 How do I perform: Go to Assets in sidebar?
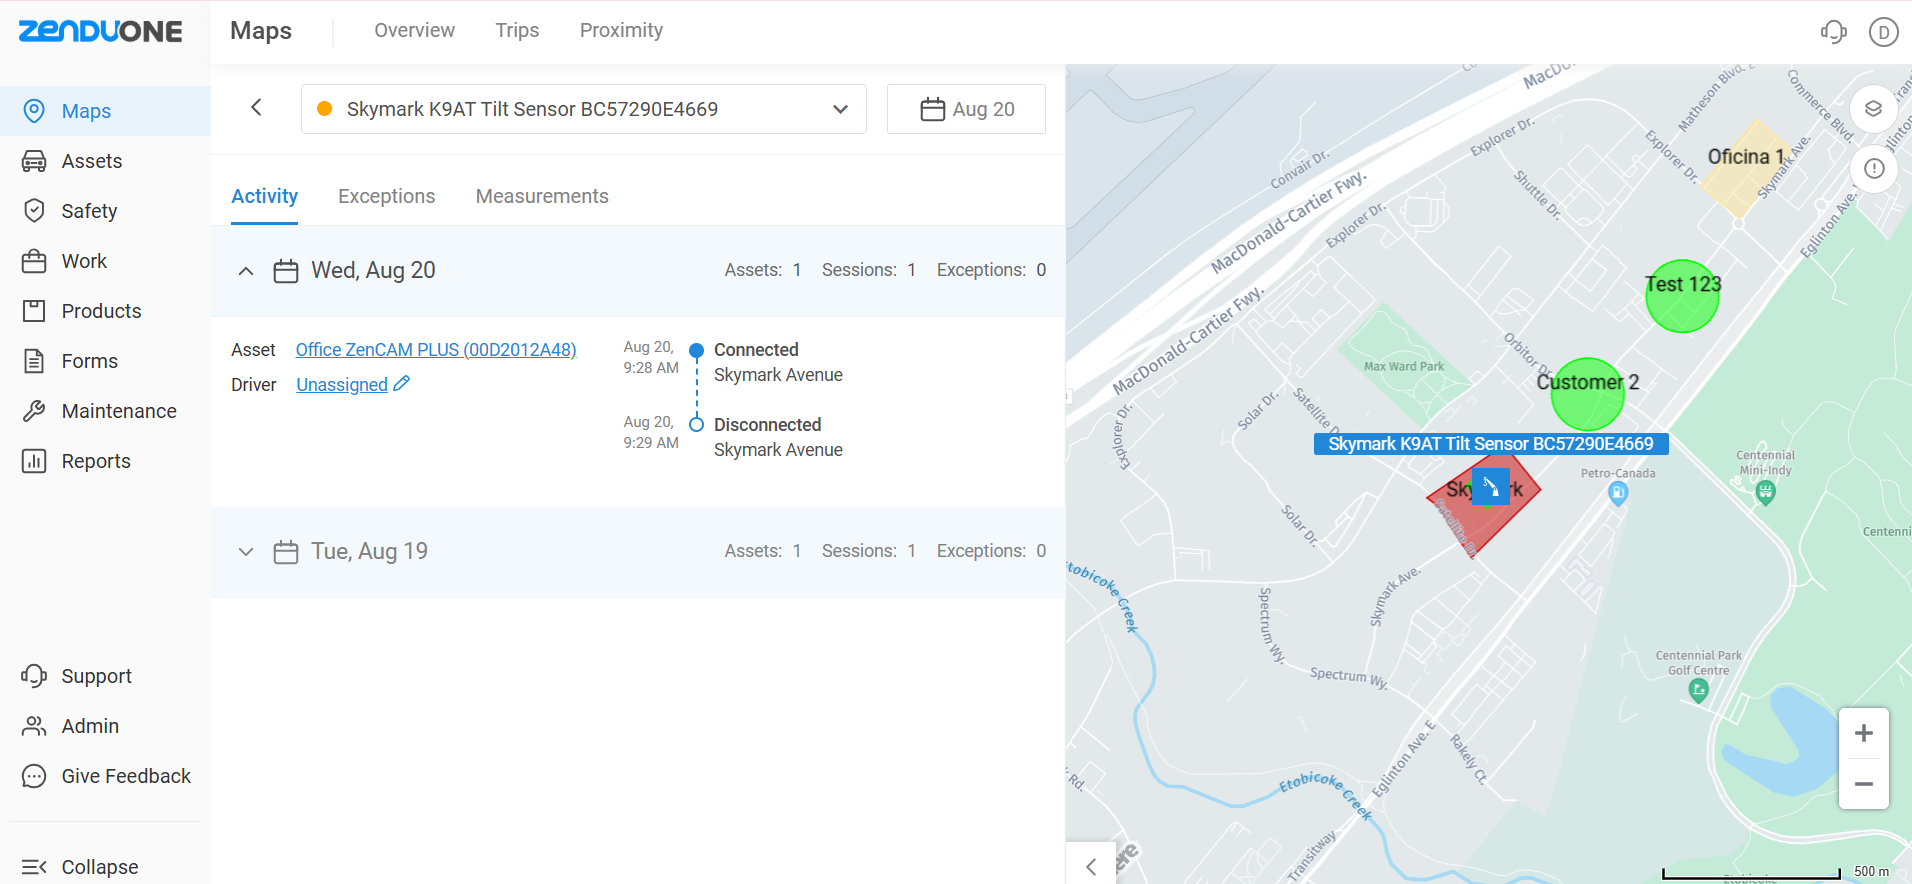(105, 161)
